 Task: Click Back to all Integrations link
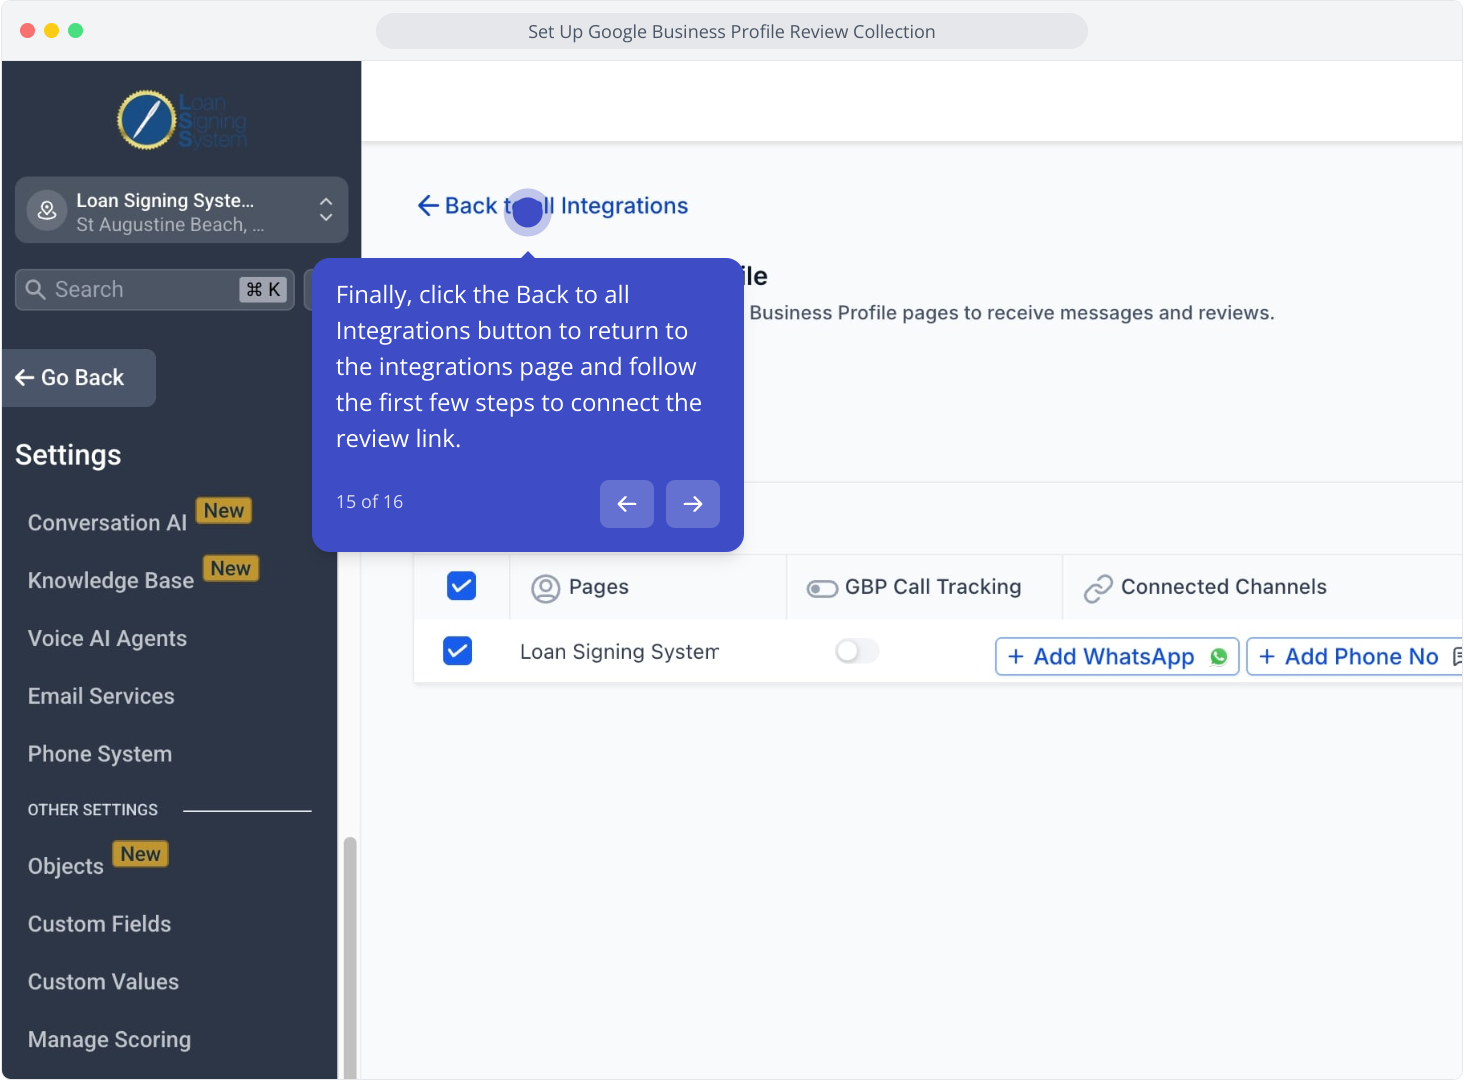pyautogui.click(x=553, y=206)
